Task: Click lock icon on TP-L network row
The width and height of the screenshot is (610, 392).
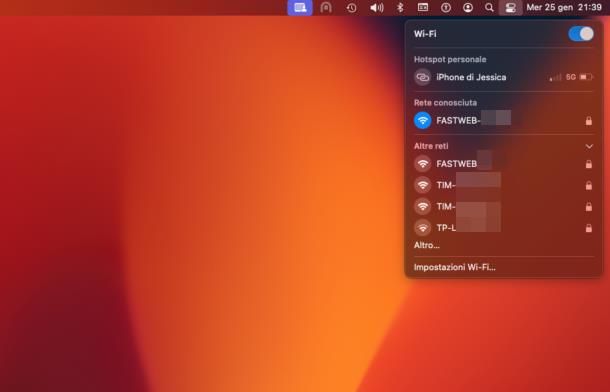Action: (589, 228)
